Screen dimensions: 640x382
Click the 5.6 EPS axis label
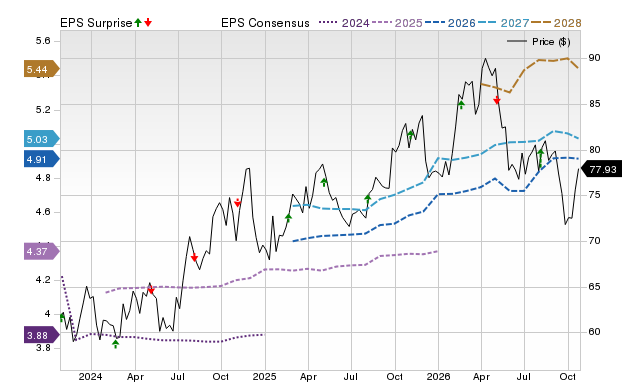tap(43, 41)
